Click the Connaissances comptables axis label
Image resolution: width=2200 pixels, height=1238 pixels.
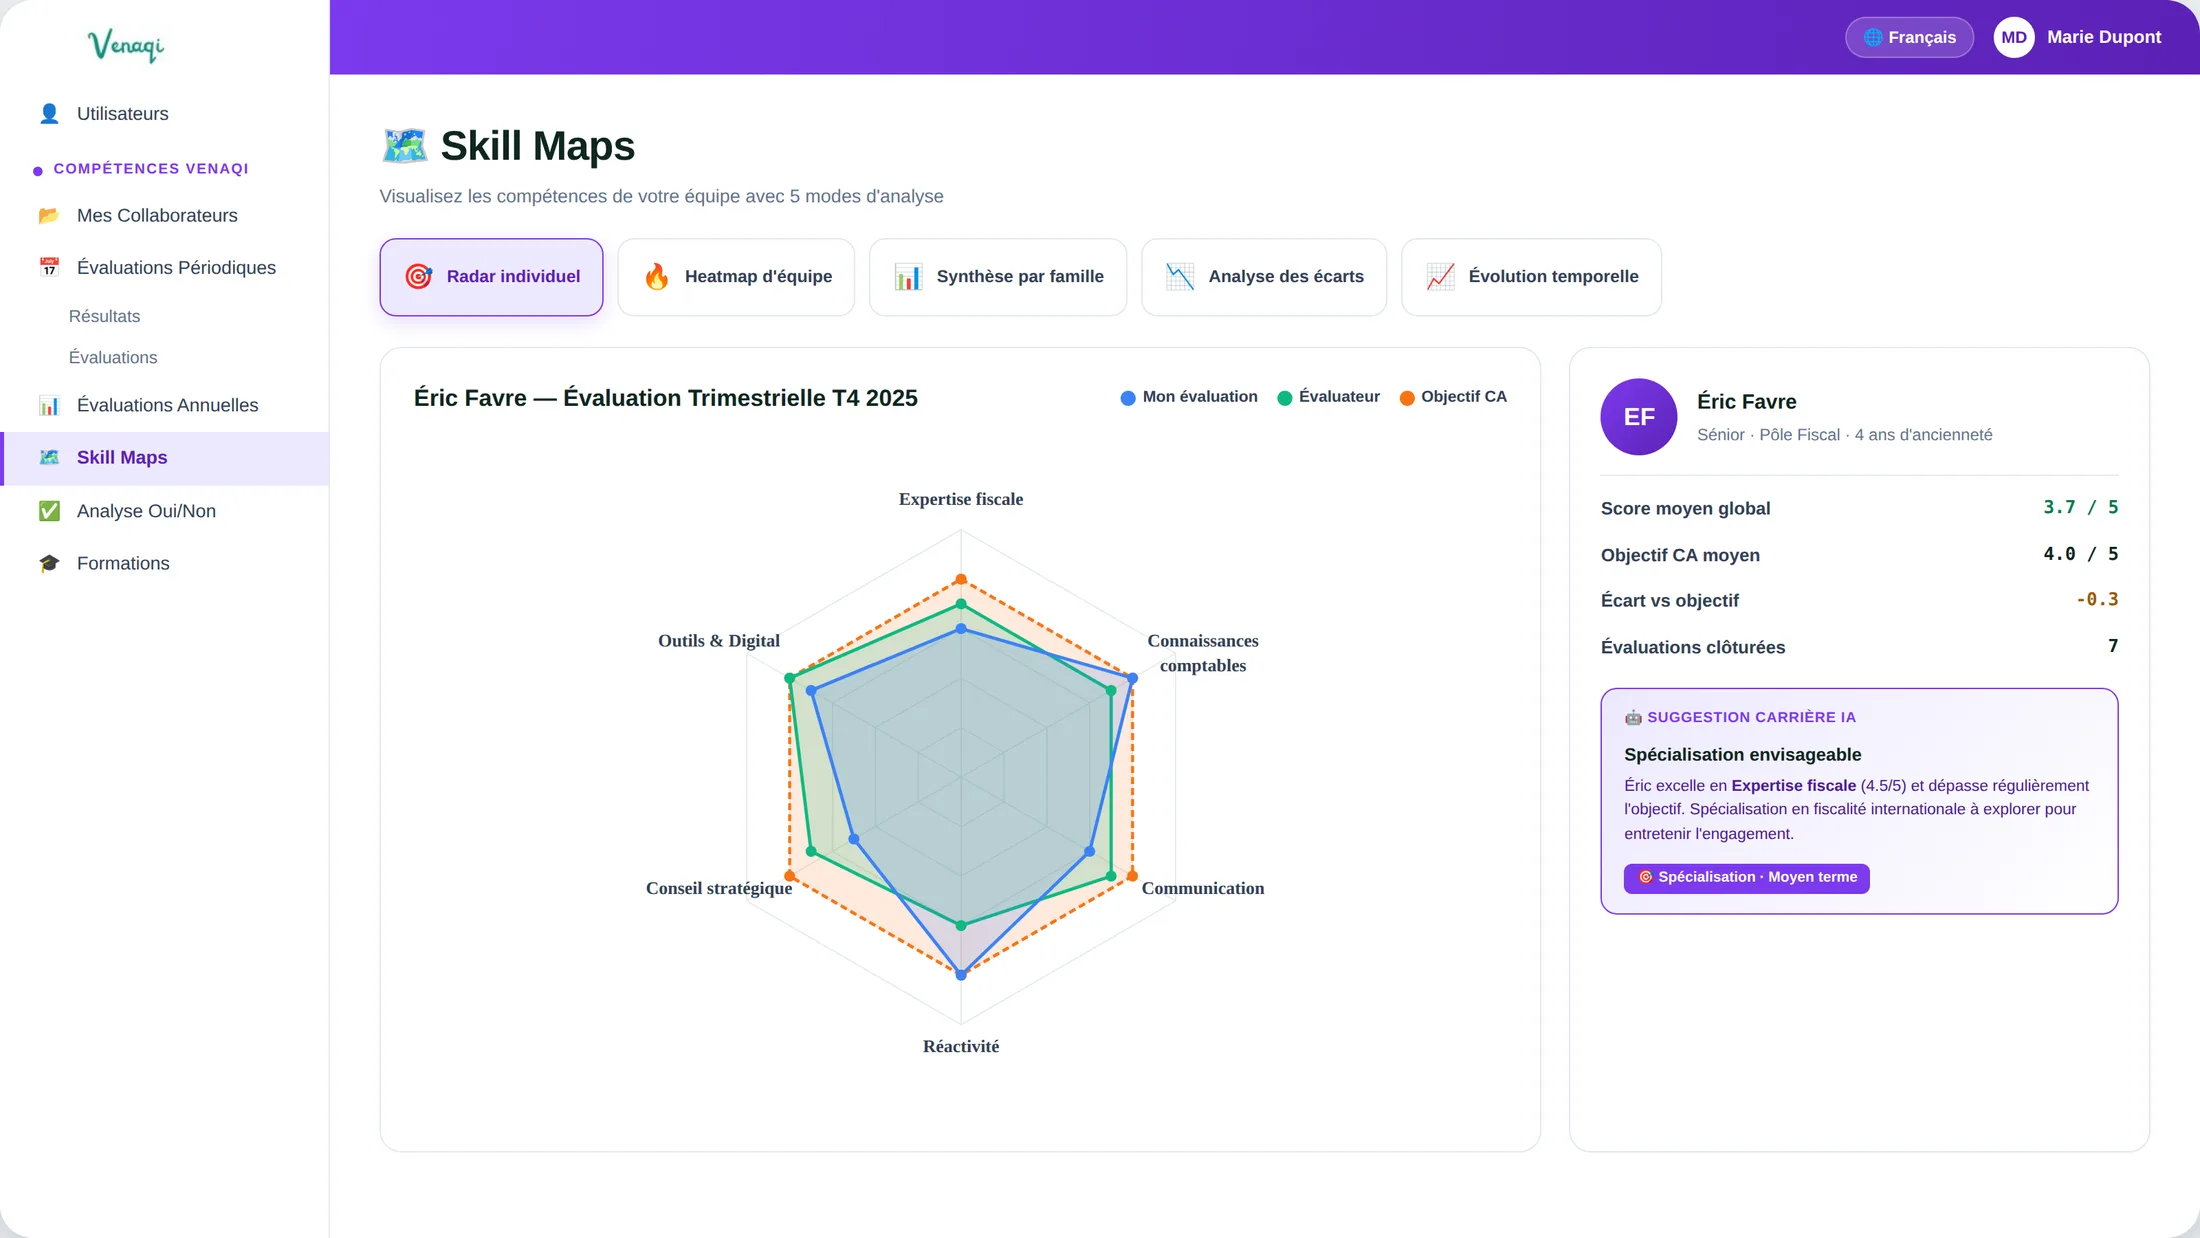pyautogui.click(x=1202, y=653)
